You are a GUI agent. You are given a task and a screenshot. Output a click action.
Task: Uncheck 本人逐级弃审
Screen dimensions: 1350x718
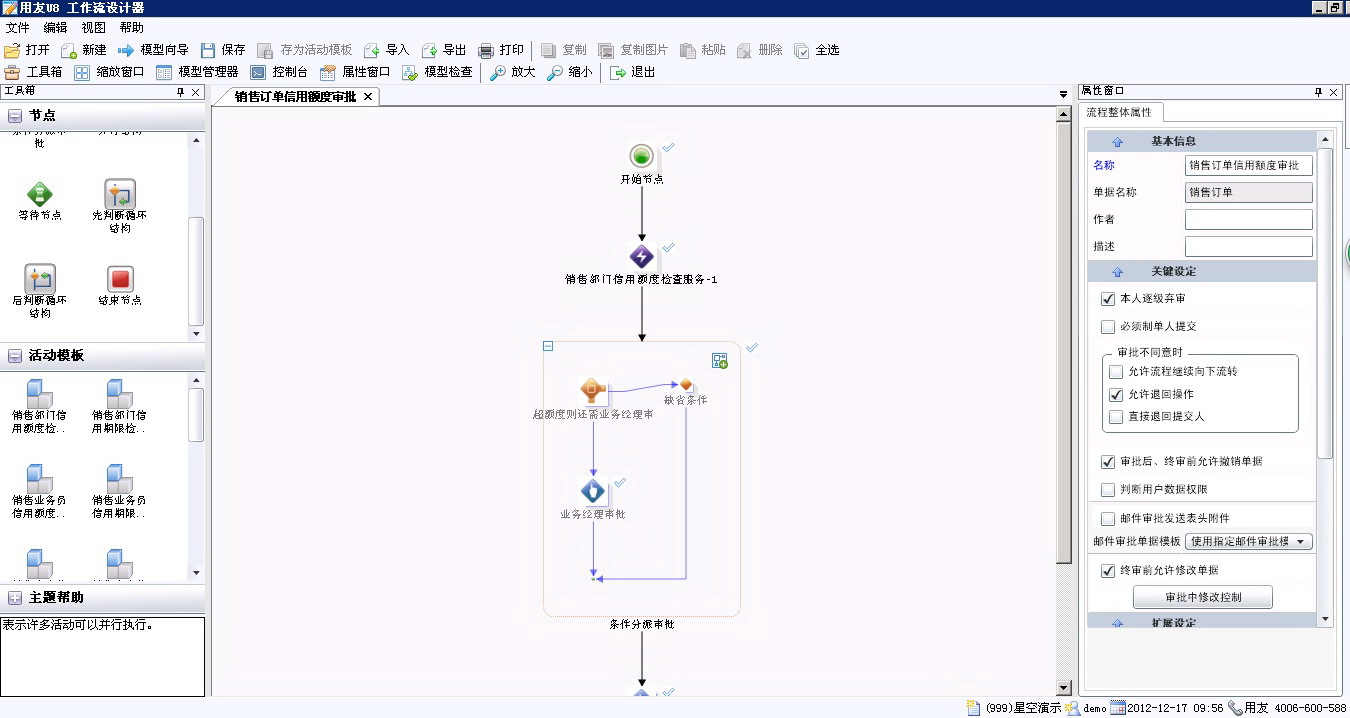1108,299
